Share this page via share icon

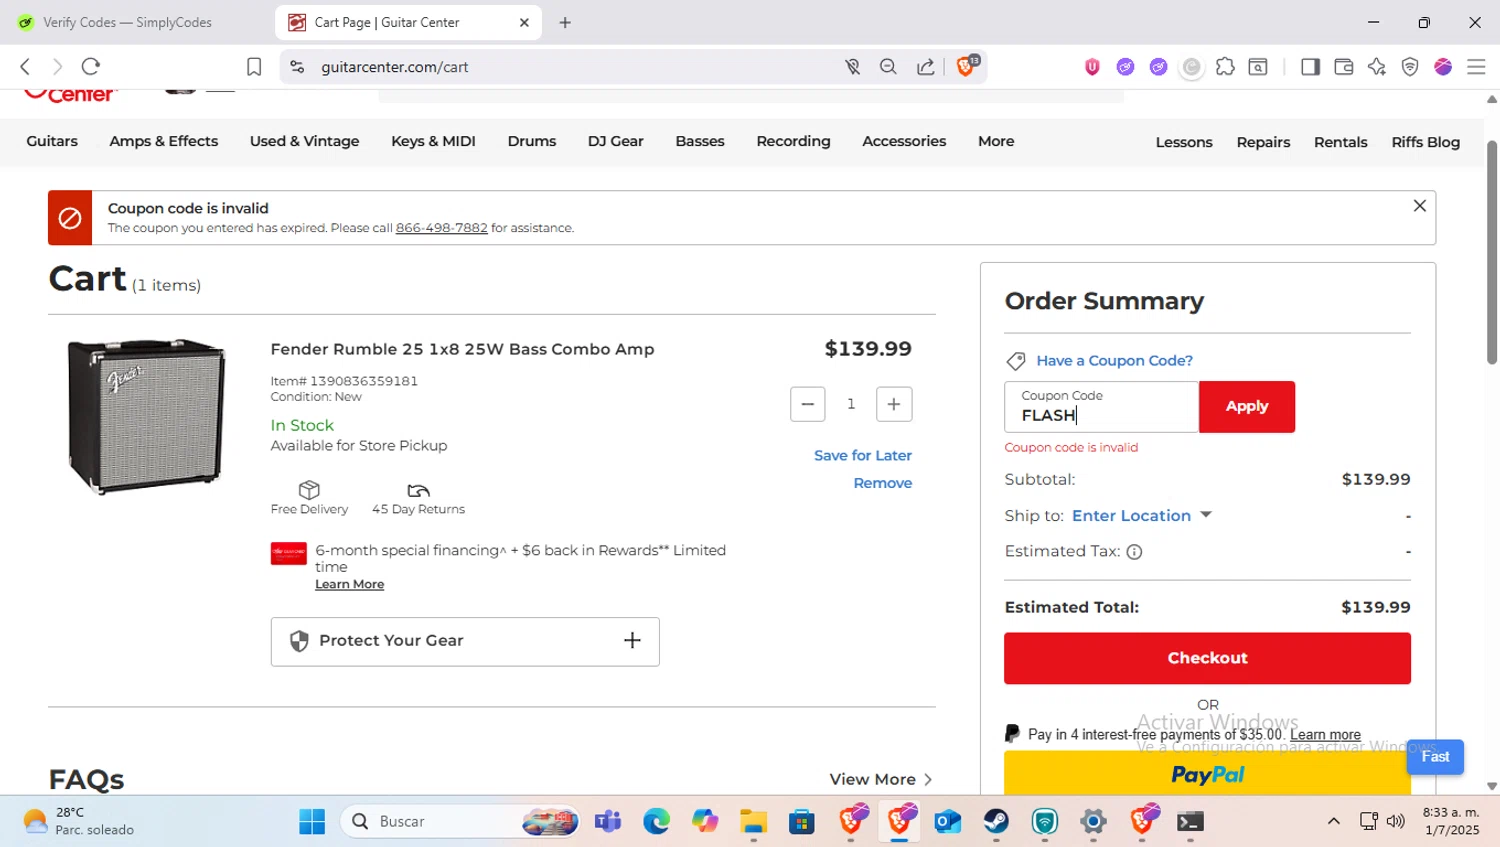pyautogui.click(x=926, y=67)
